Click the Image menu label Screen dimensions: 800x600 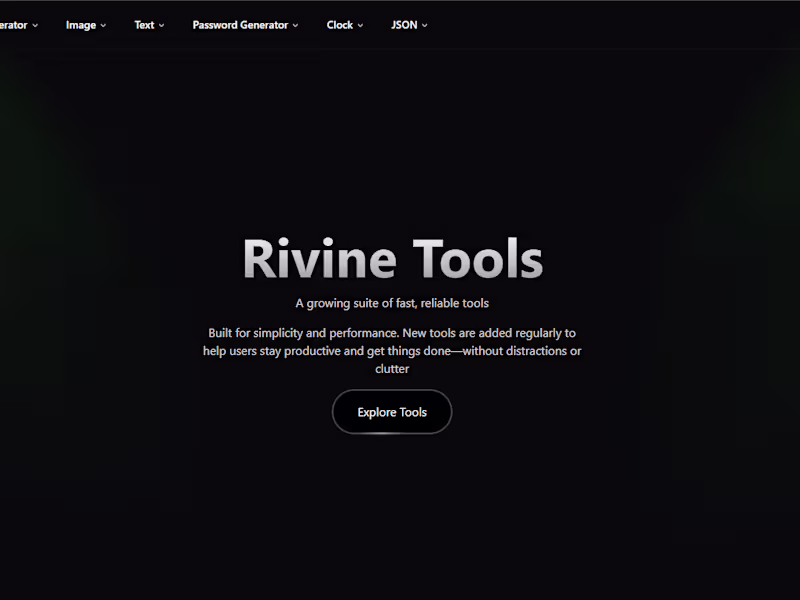80,25
